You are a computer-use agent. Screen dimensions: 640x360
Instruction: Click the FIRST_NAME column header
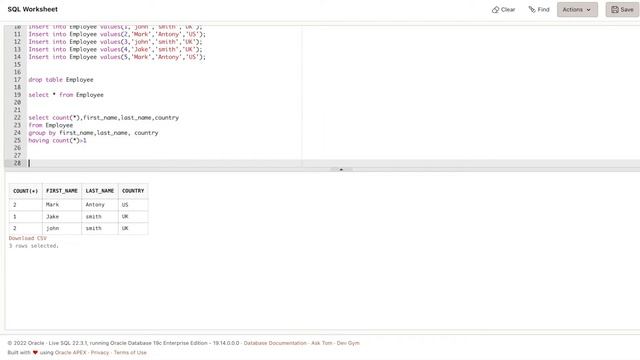coord(62,191)
